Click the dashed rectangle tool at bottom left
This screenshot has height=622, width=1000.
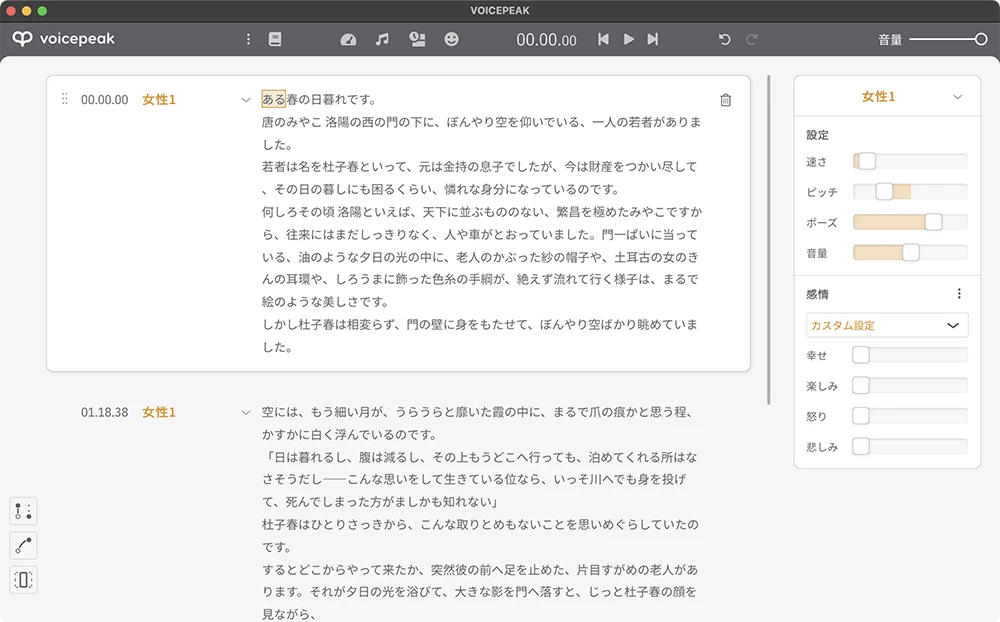tap(24, 579)
